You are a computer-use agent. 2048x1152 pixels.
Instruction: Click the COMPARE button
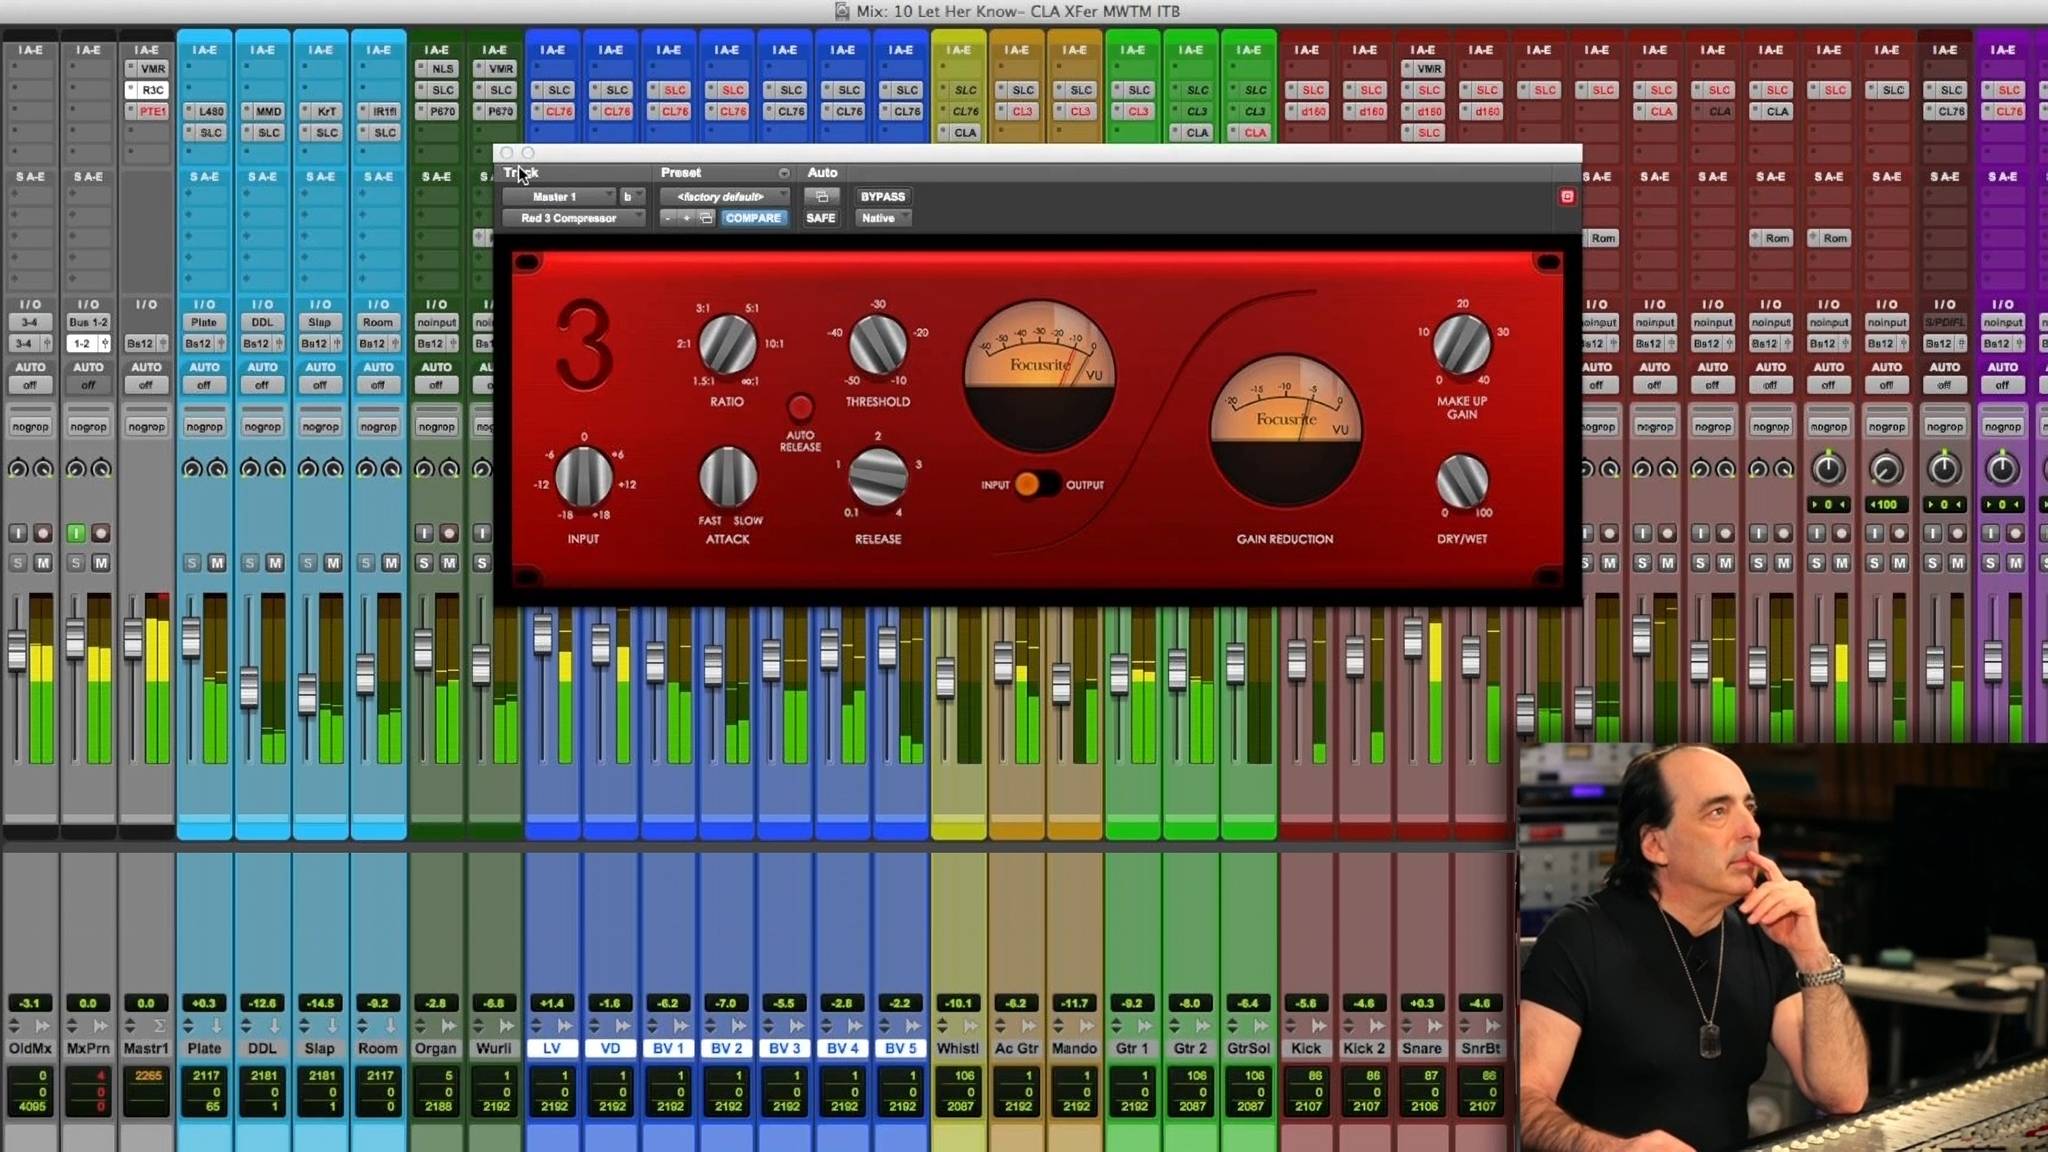point(754,218)
